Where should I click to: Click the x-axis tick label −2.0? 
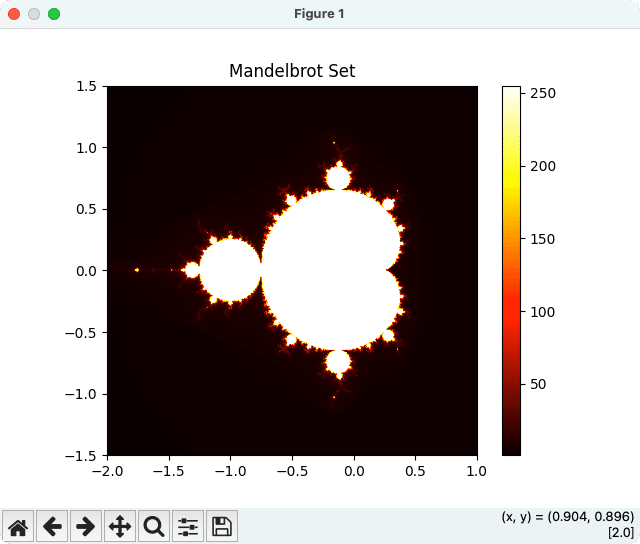(107, 471)
